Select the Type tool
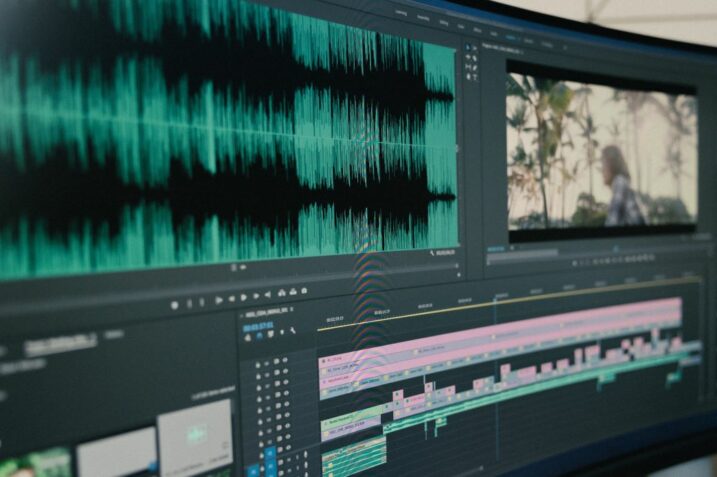Image resolution: width=717 pixels, height=477 pixels. pos(475,77)
